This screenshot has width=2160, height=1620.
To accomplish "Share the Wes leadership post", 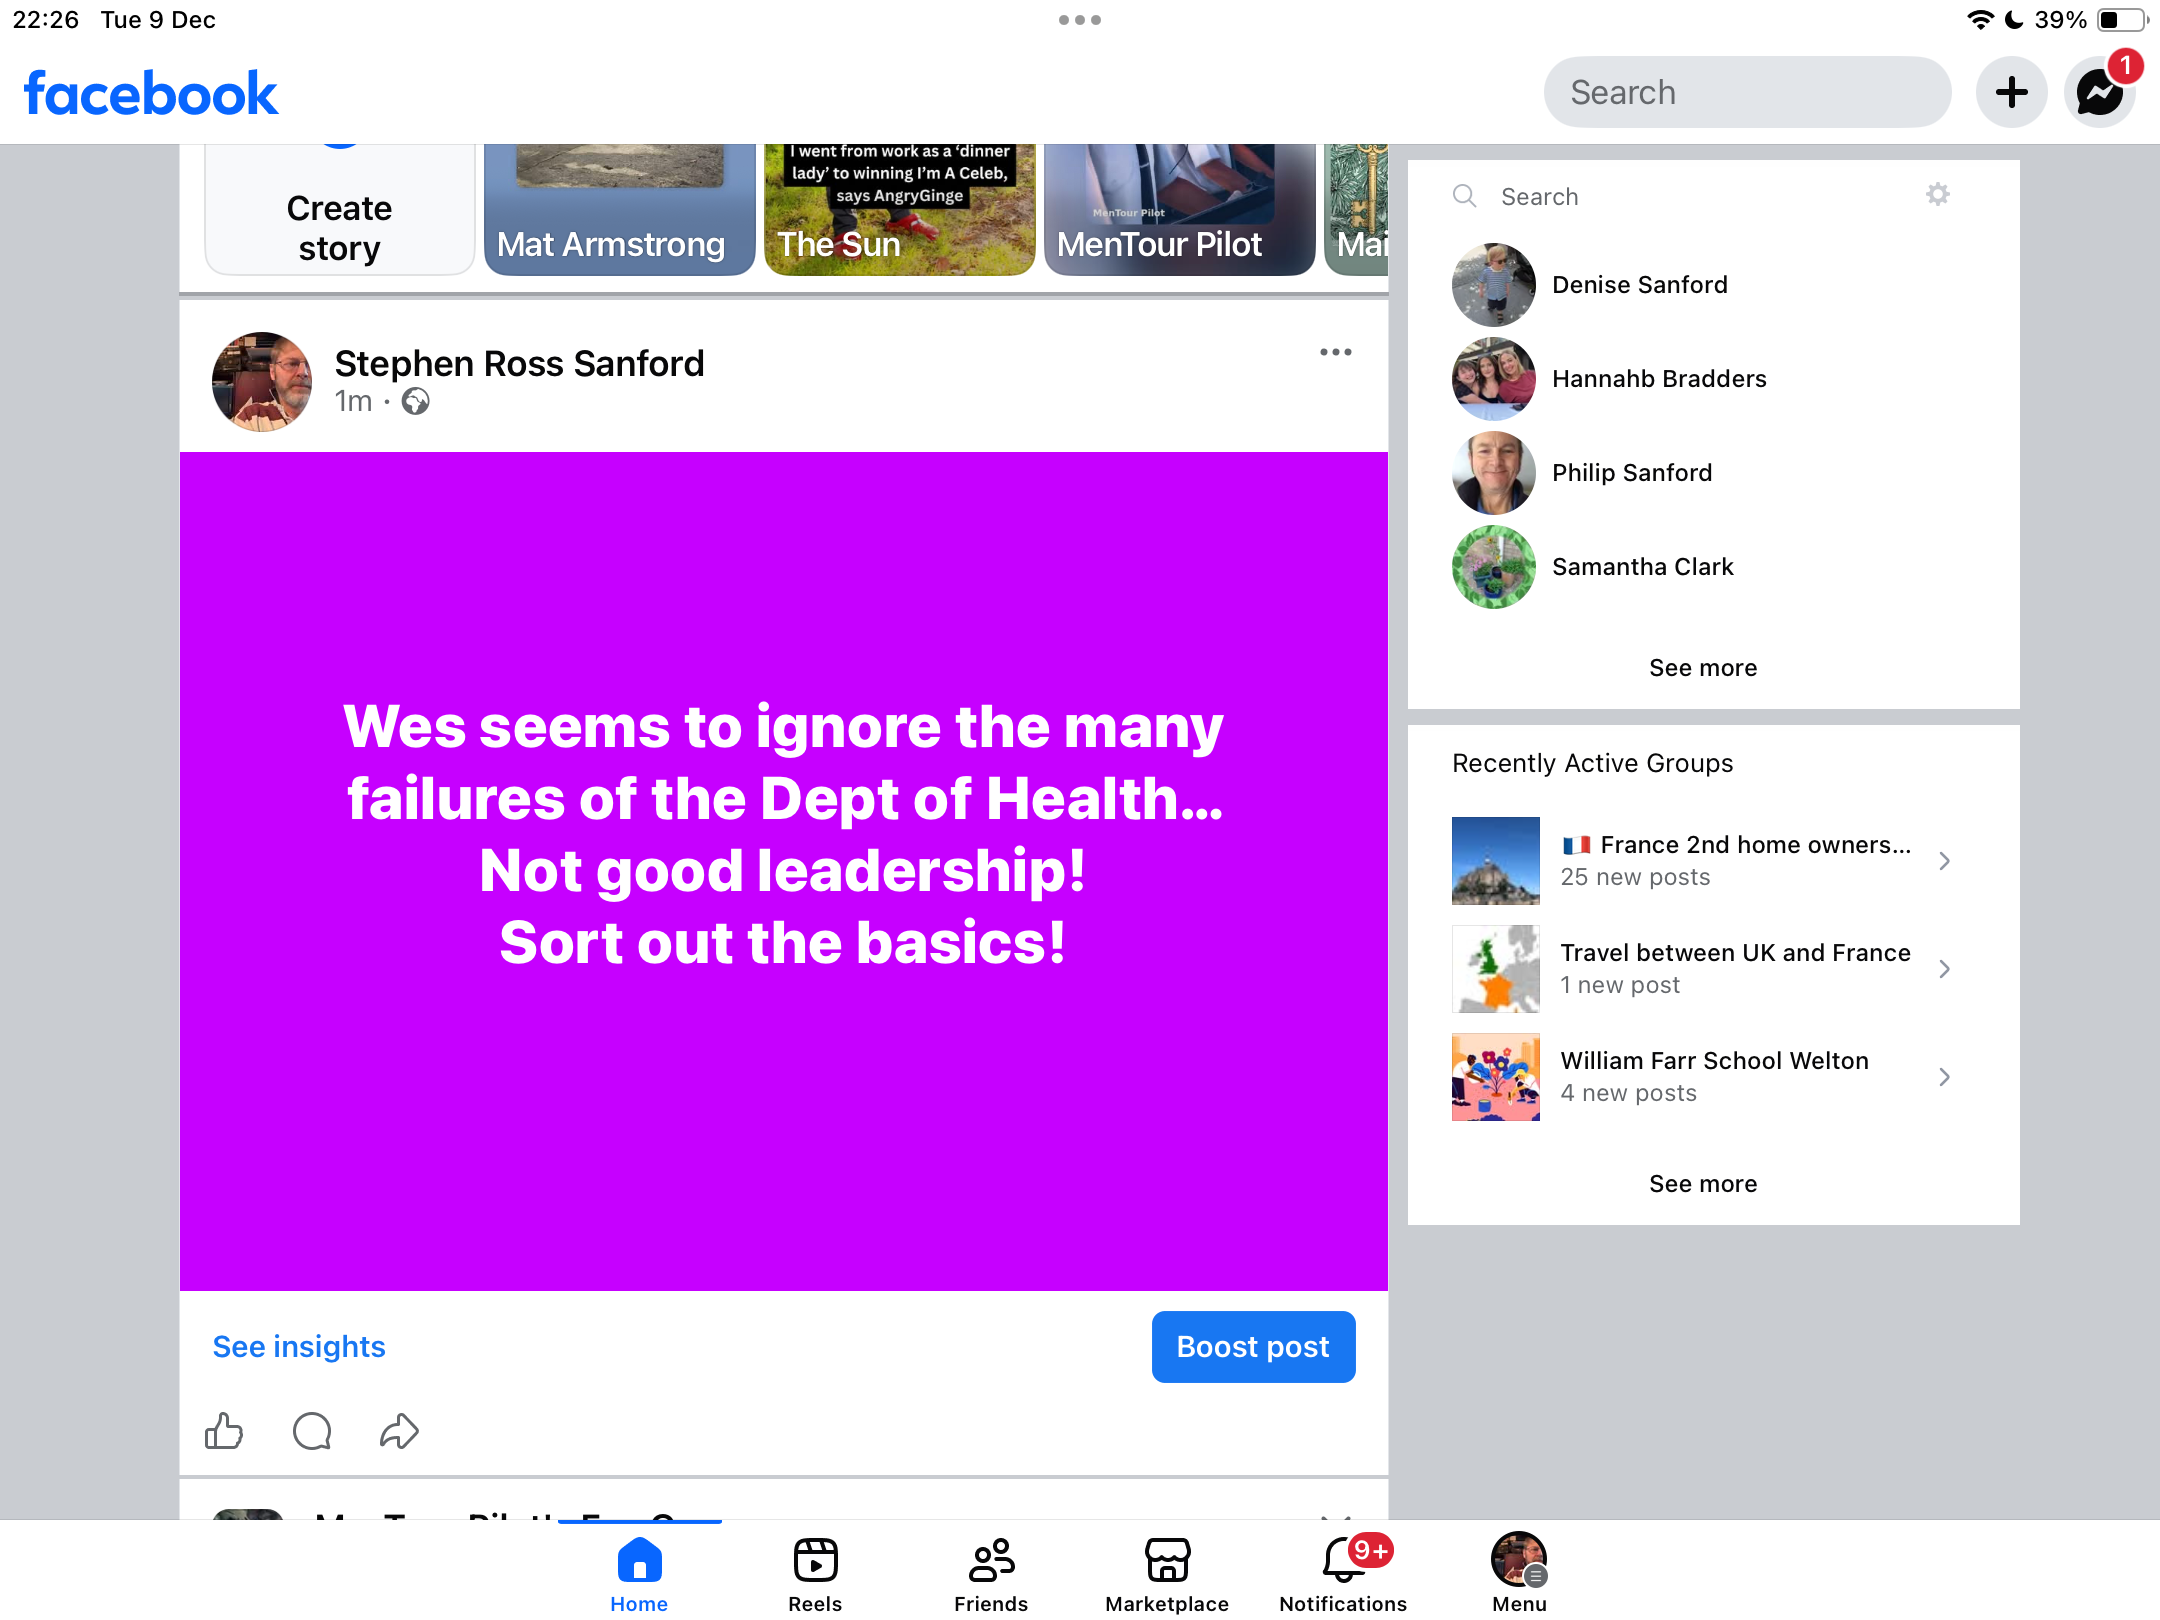I will (399, 1431).
